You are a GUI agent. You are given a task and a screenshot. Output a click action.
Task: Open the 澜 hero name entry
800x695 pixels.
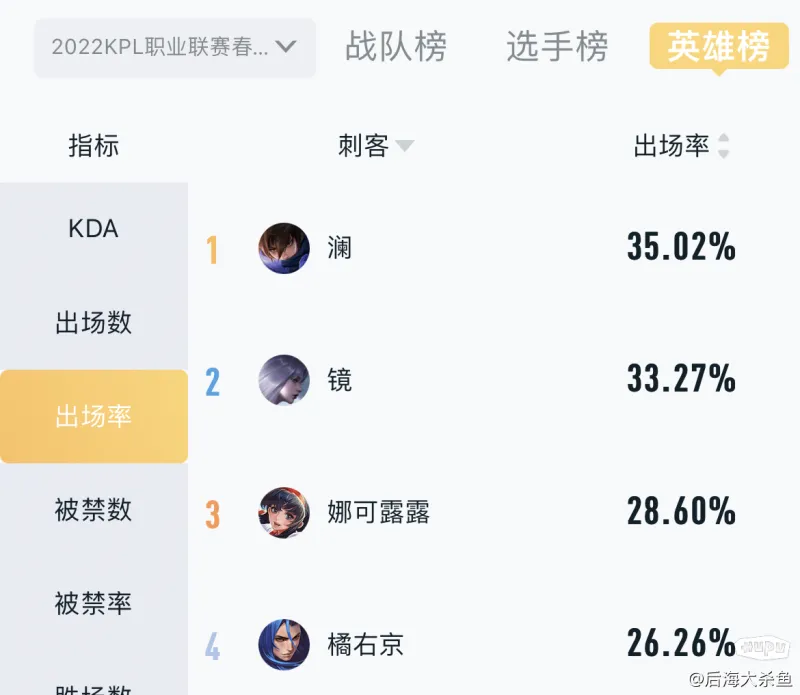[x=339, y=248]
